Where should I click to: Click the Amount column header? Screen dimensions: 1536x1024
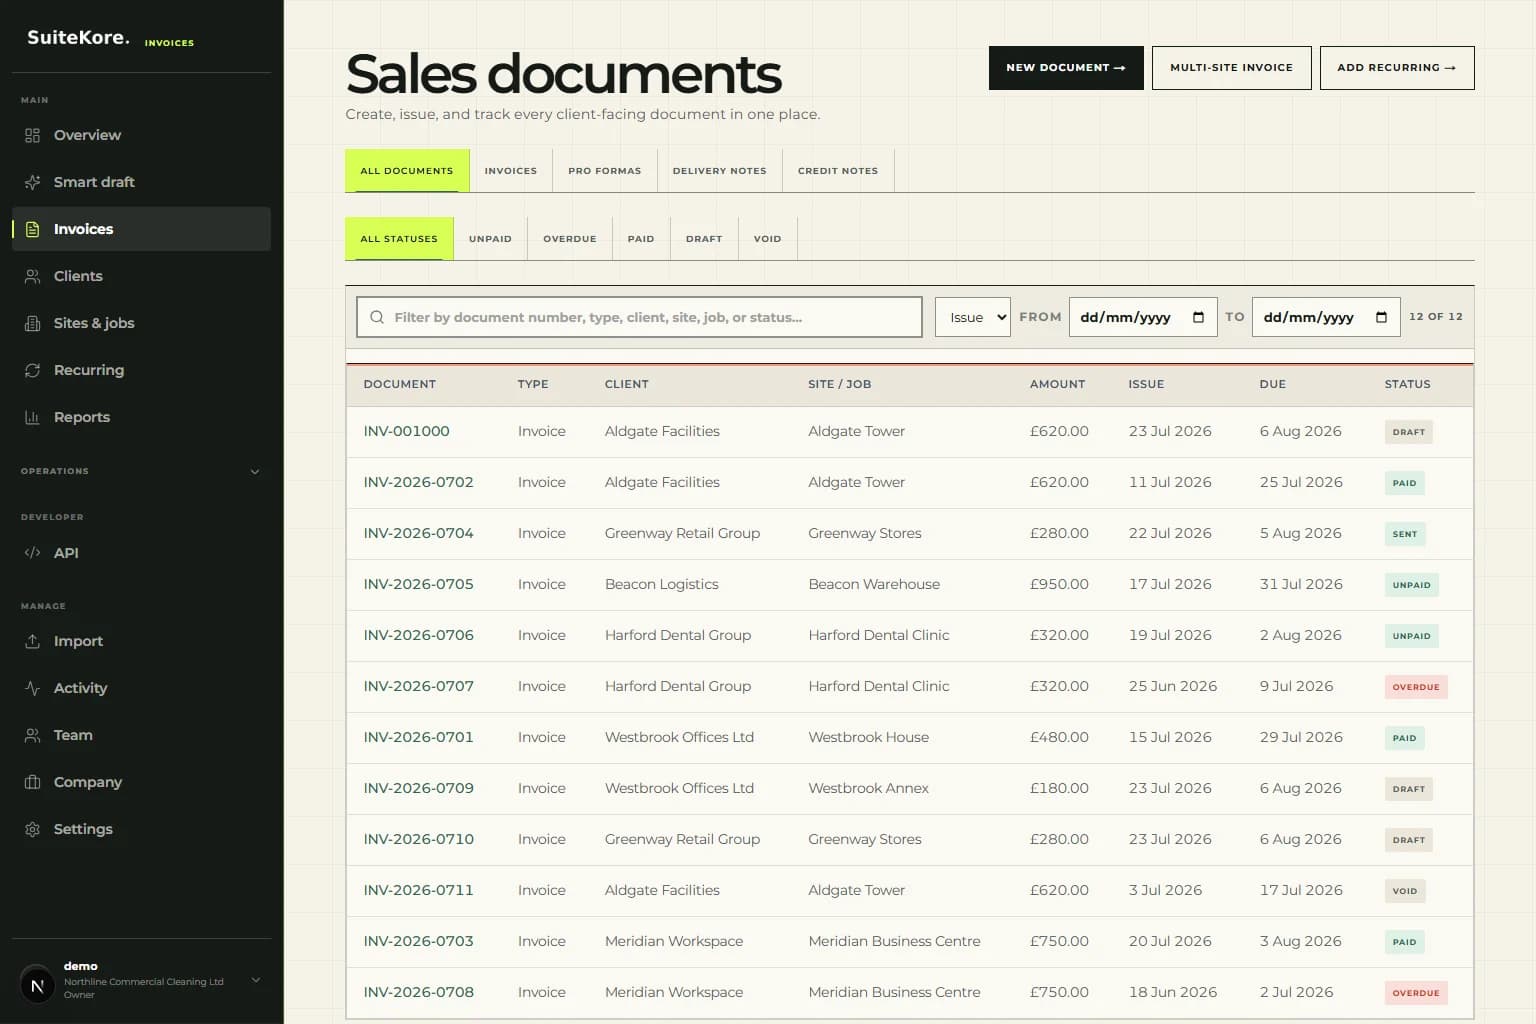pyautogui.click(x=1057, y=384)
